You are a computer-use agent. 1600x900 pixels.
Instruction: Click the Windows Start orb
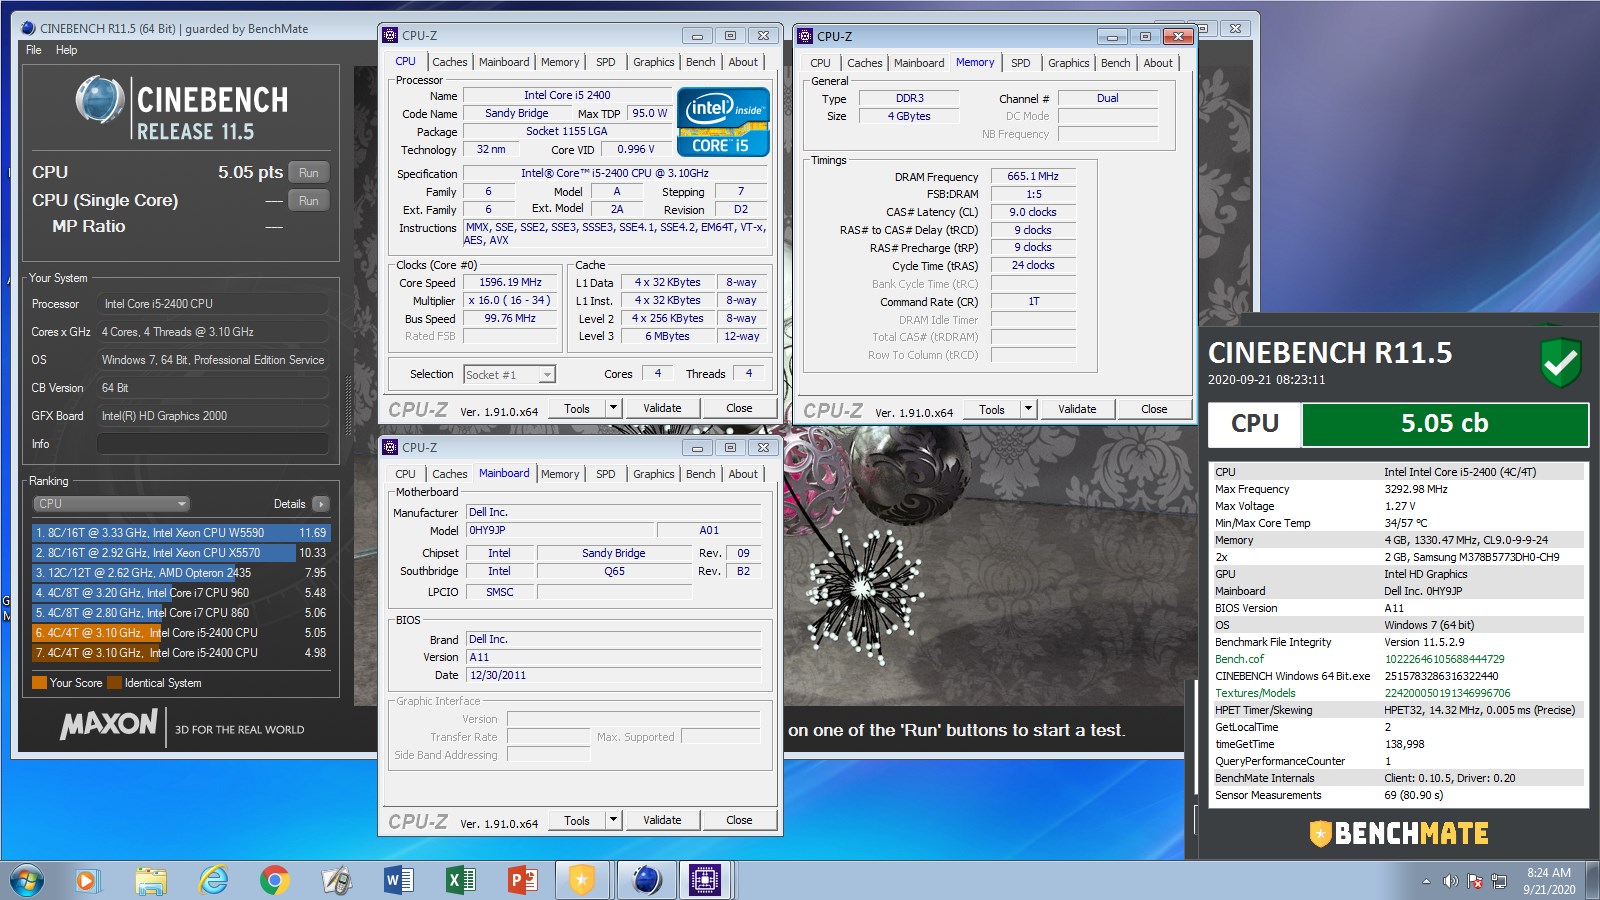[27, 880]
